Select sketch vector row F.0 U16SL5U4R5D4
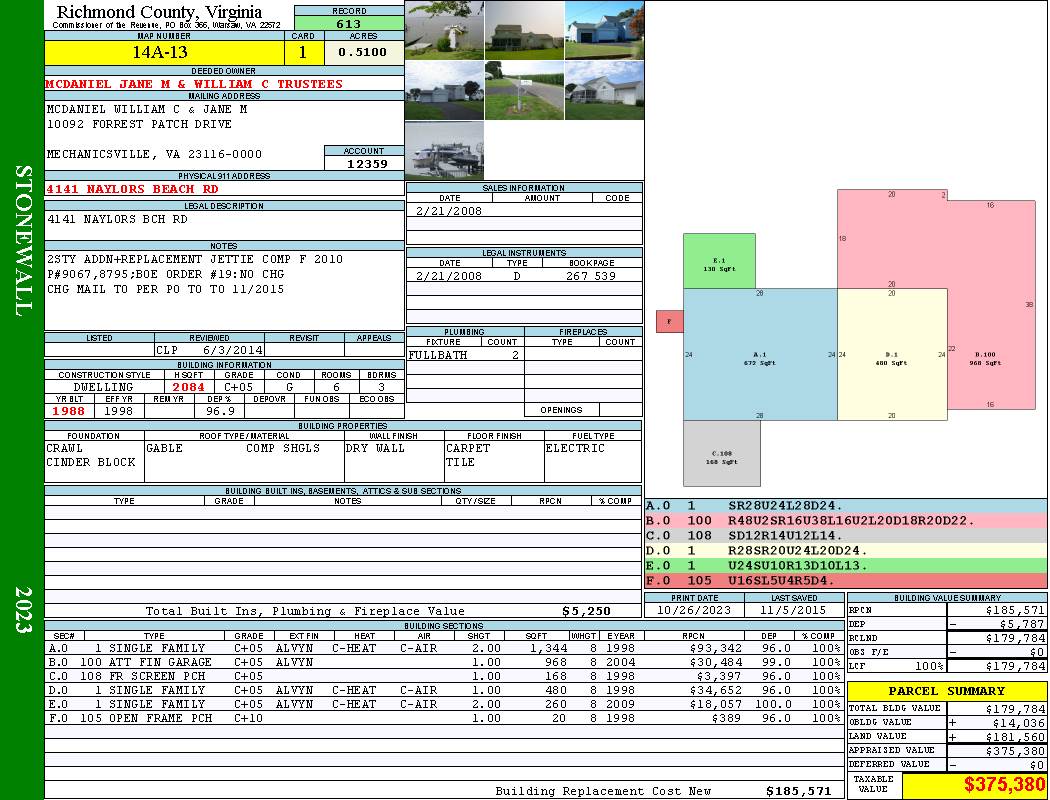Viewport: 1050px width, 800px height. pyautogui.click(x=846, y=580)
